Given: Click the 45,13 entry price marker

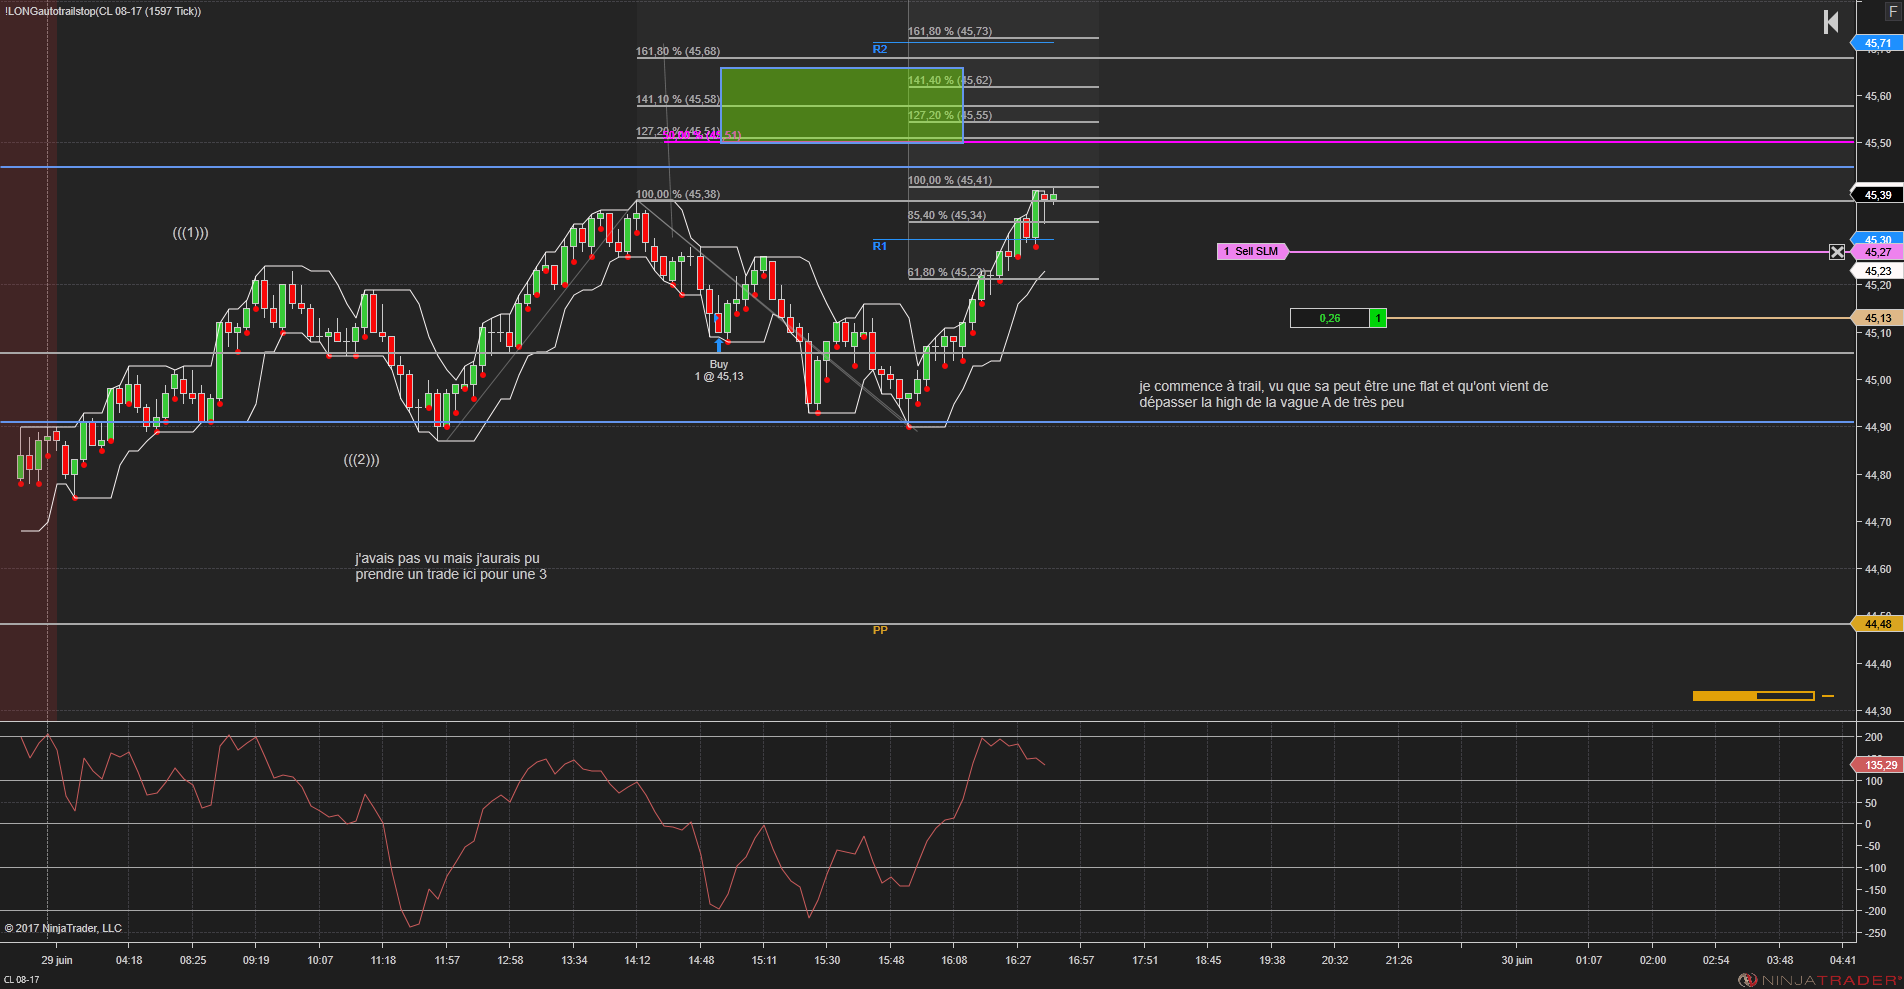Looking at the screenshot, I should click(1877, 318).
